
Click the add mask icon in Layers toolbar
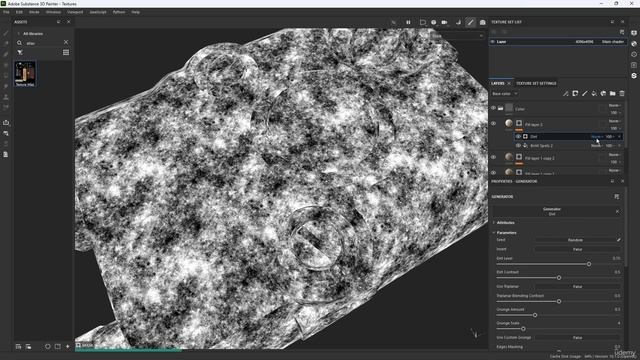(x=575, y=93)
